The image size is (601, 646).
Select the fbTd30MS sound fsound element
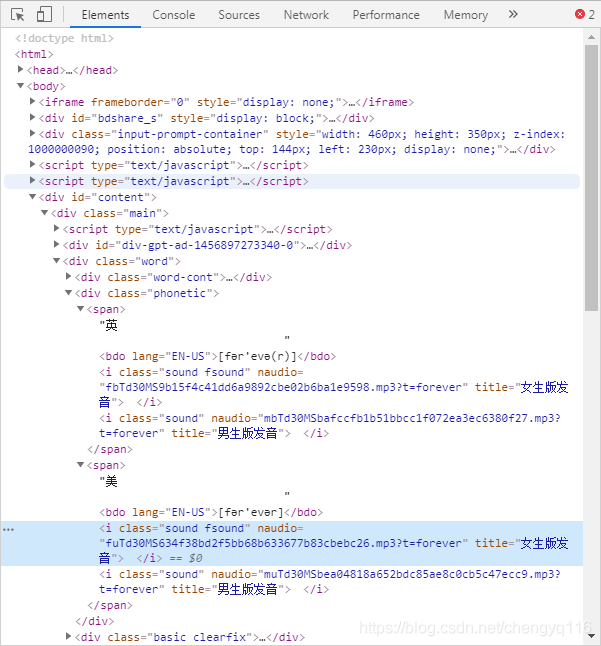coord(333,387)
